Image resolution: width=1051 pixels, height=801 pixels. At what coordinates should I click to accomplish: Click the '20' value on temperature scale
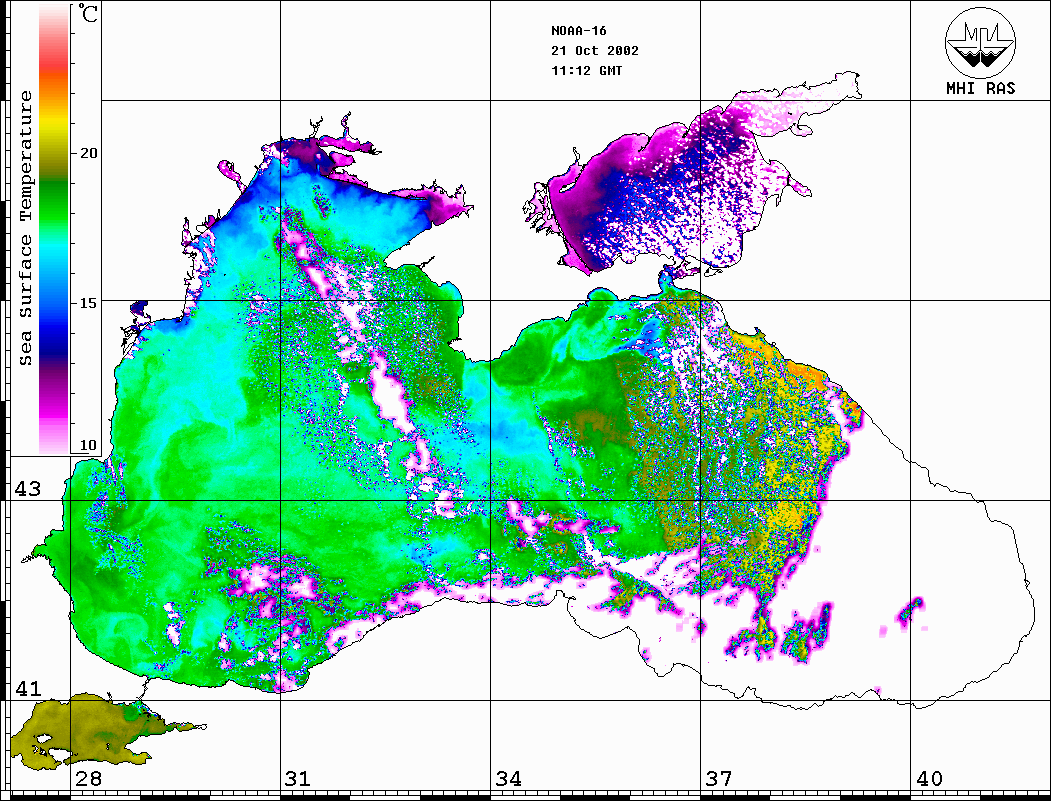click(x=88, y=153)
